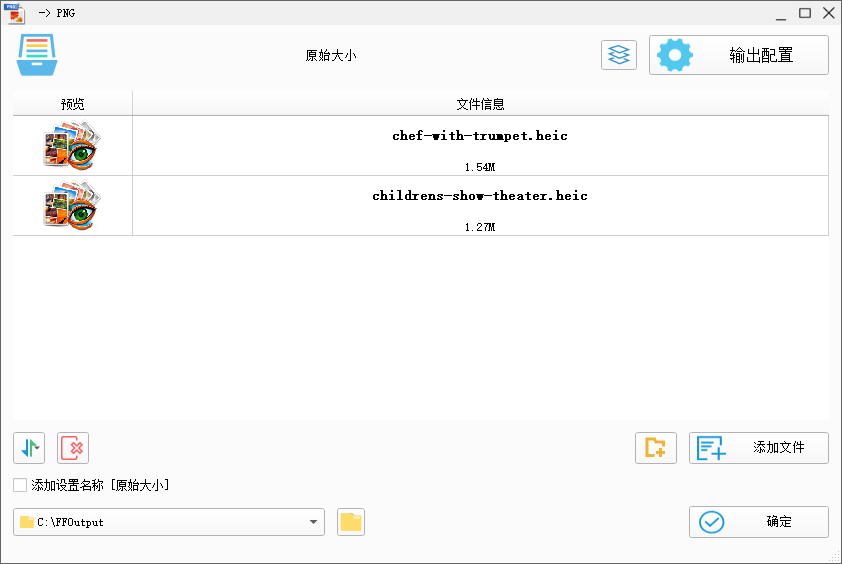The image size is (842, 564).
Task: Open the 输出配置 output settings
Action: pos(738,55)
